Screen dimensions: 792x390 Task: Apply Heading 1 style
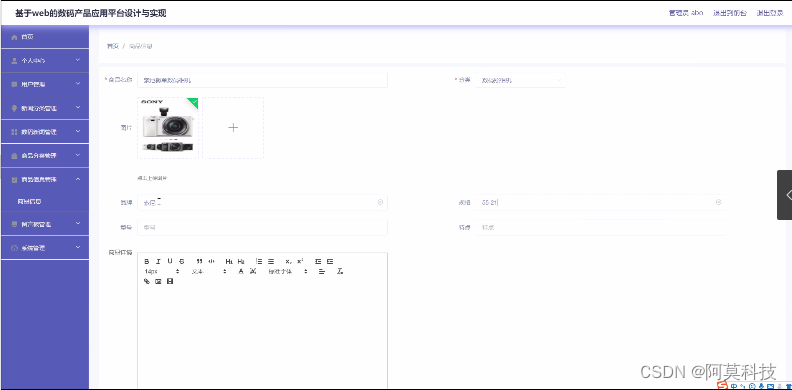(229, 261)
